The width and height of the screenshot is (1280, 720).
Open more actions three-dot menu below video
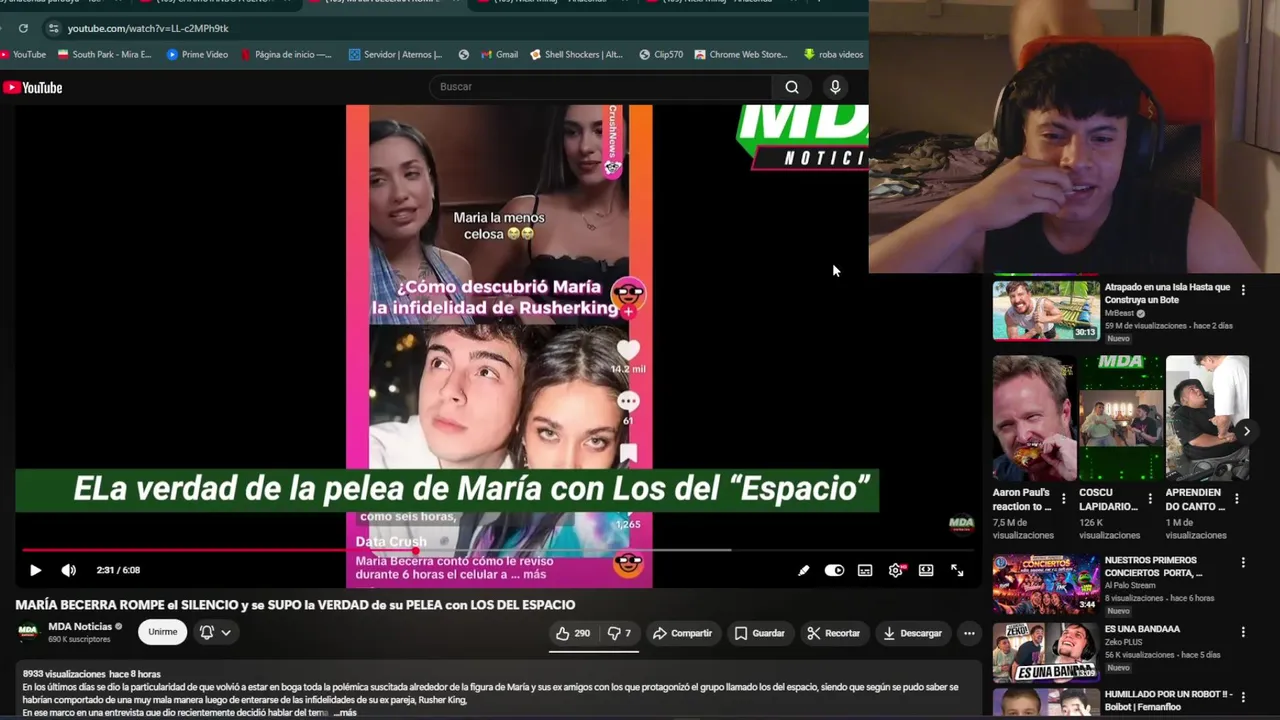969,633
